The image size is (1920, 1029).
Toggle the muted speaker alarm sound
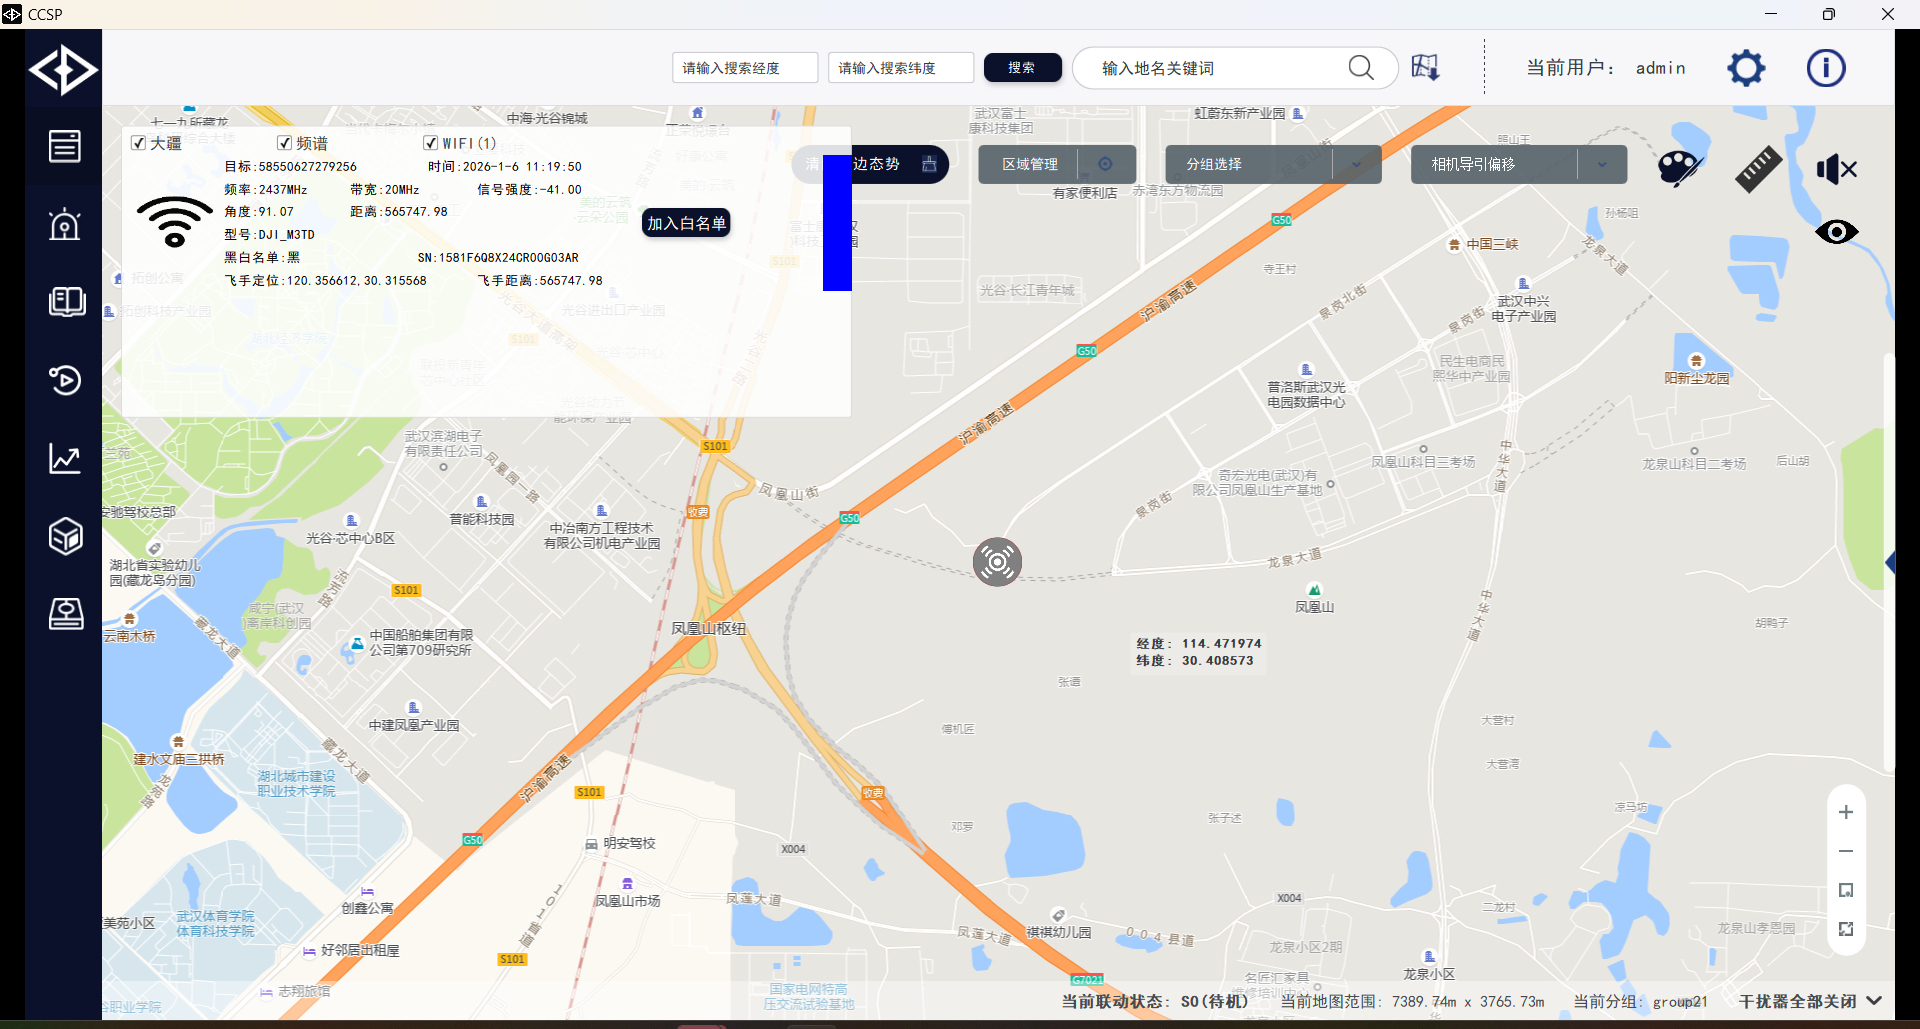click(1836, 169)
